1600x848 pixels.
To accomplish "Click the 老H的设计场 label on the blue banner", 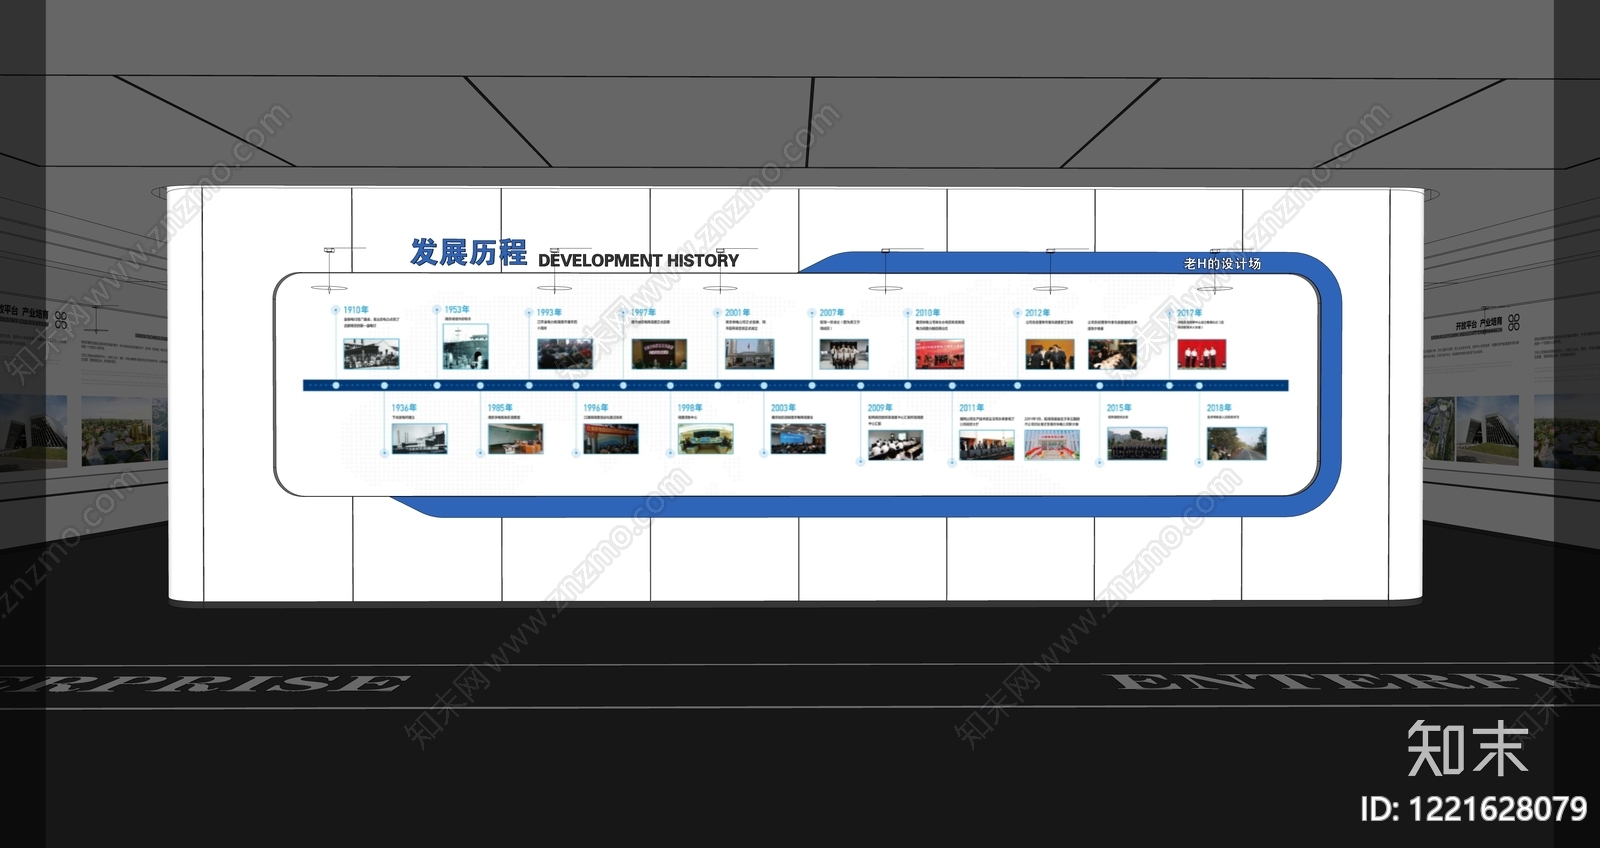I will click(x=1222, y=264).
